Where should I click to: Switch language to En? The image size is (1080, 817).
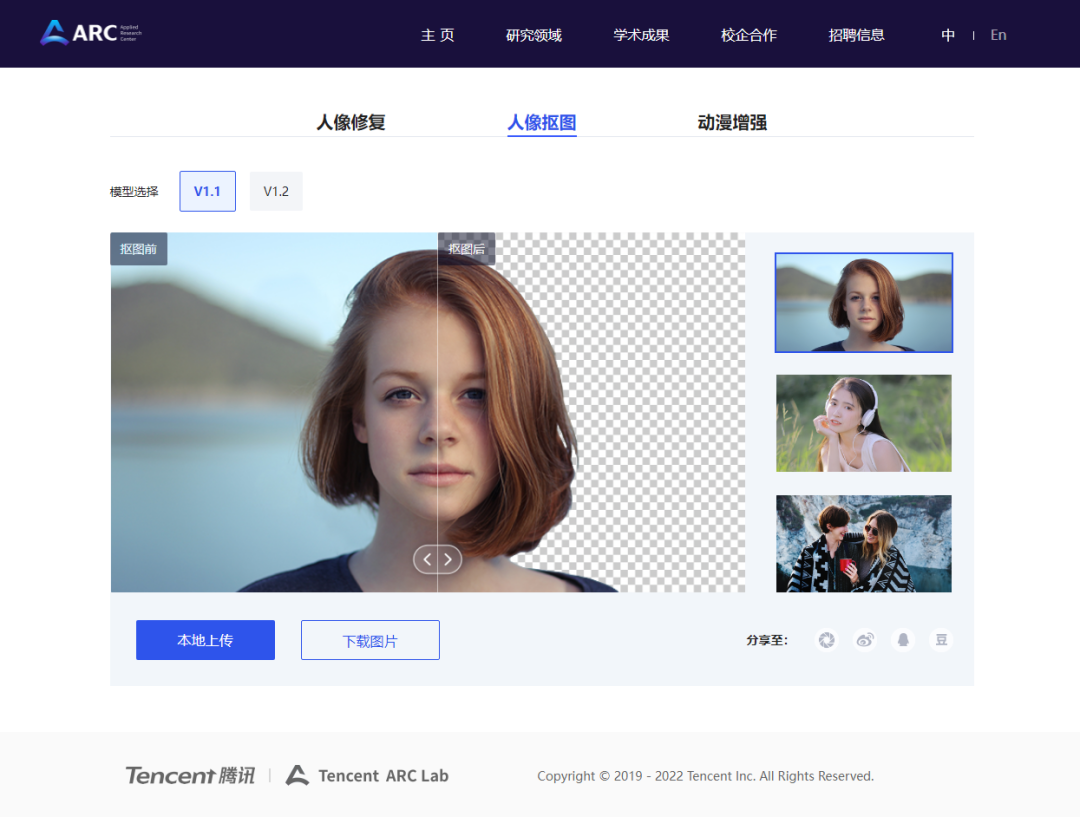pyautogui.click(x=998, y=35)
